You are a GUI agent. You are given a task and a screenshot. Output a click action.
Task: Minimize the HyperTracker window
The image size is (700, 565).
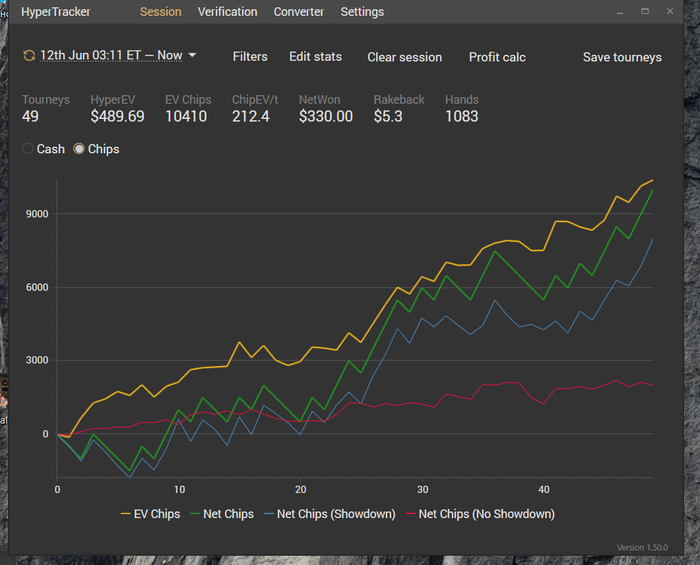click(620, 12)
